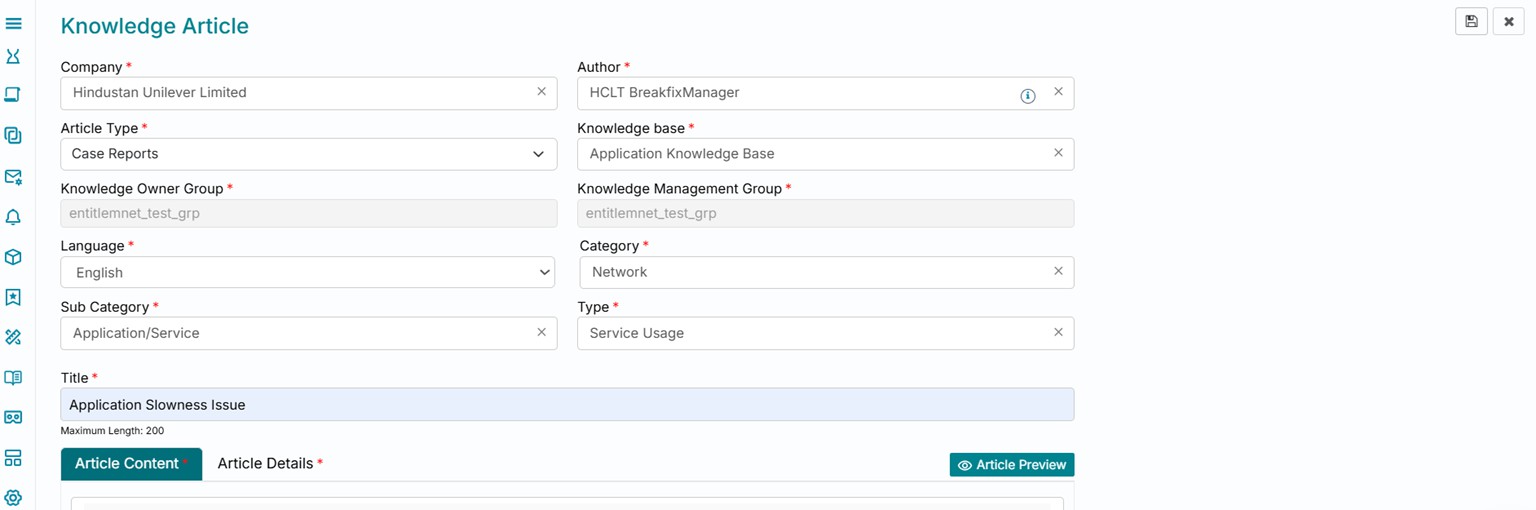Click the save floppy disk icon

[x=1471, y=22]
